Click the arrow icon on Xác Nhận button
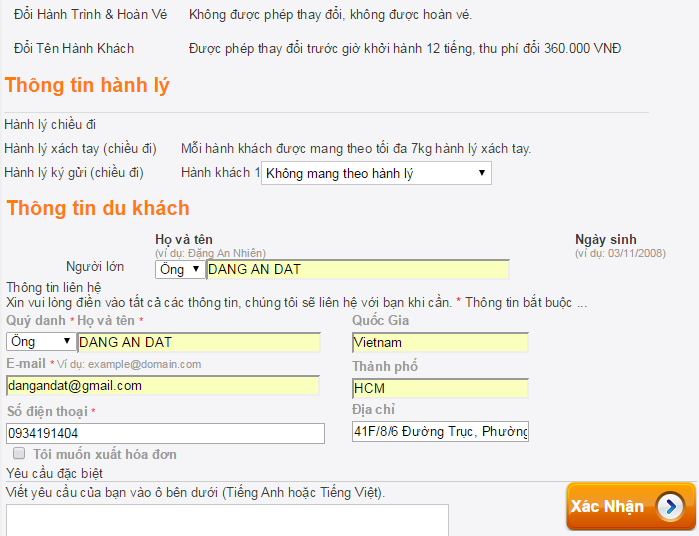Viewport: 699px width, 536px height. [670, 506]
